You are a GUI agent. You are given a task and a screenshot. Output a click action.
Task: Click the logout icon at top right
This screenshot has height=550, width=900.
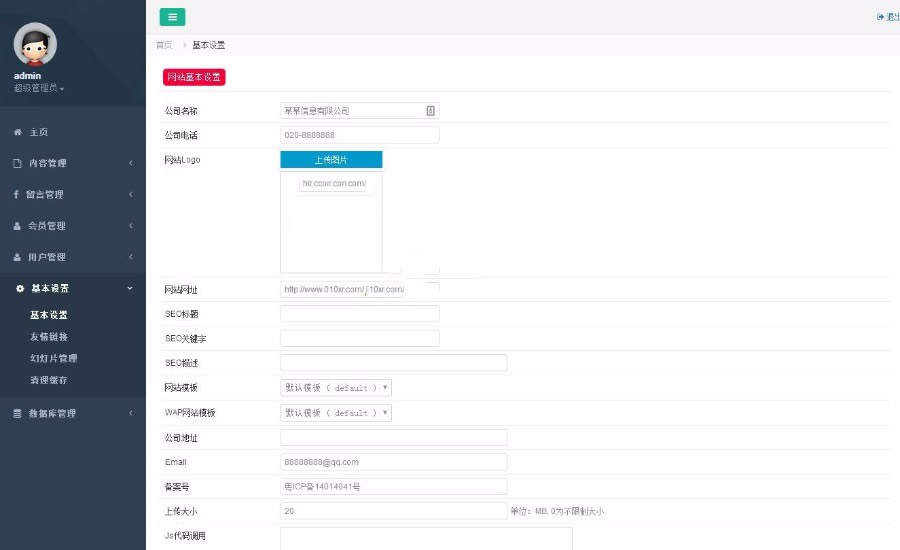(880, 17)
